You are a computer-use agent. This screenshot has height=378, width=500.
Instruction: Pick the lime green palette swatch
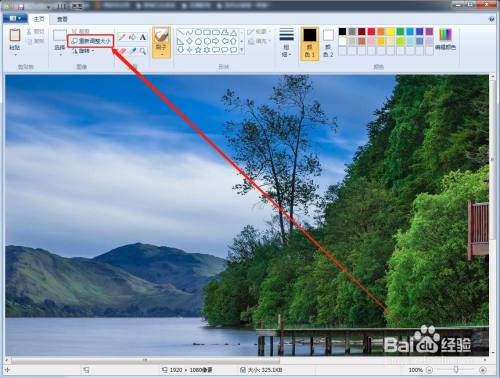pyautogui.click(x=400, y=41)
